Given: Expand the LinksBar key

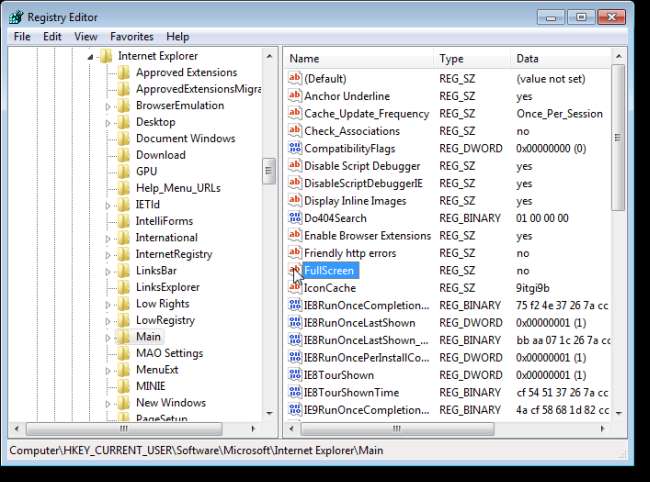Looking at the screenshot, I should point(108,272).
